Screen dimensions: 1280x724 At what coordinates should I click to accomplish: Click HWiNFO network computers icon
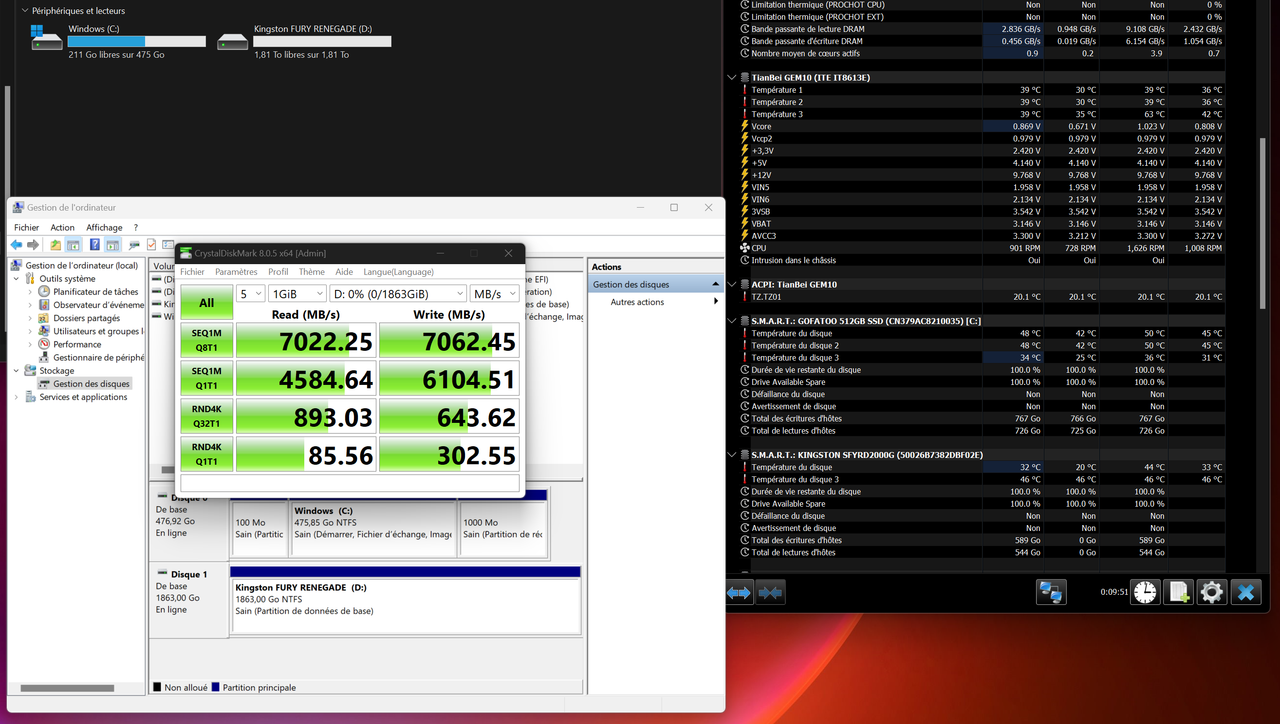click(x=1050, y=592)
